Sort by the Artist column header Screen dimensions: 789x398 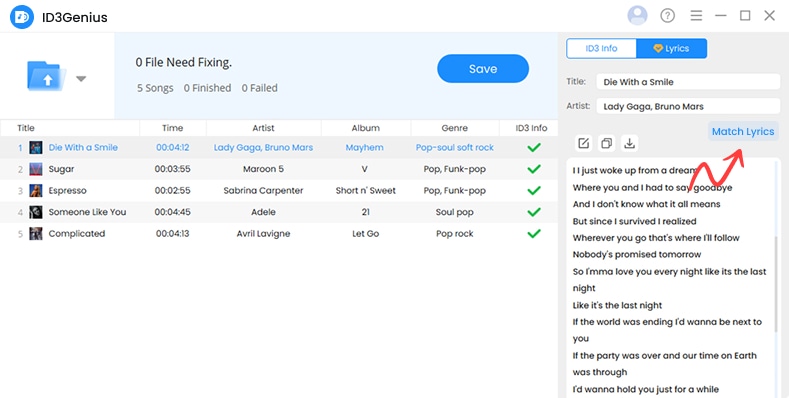[263, 128]
